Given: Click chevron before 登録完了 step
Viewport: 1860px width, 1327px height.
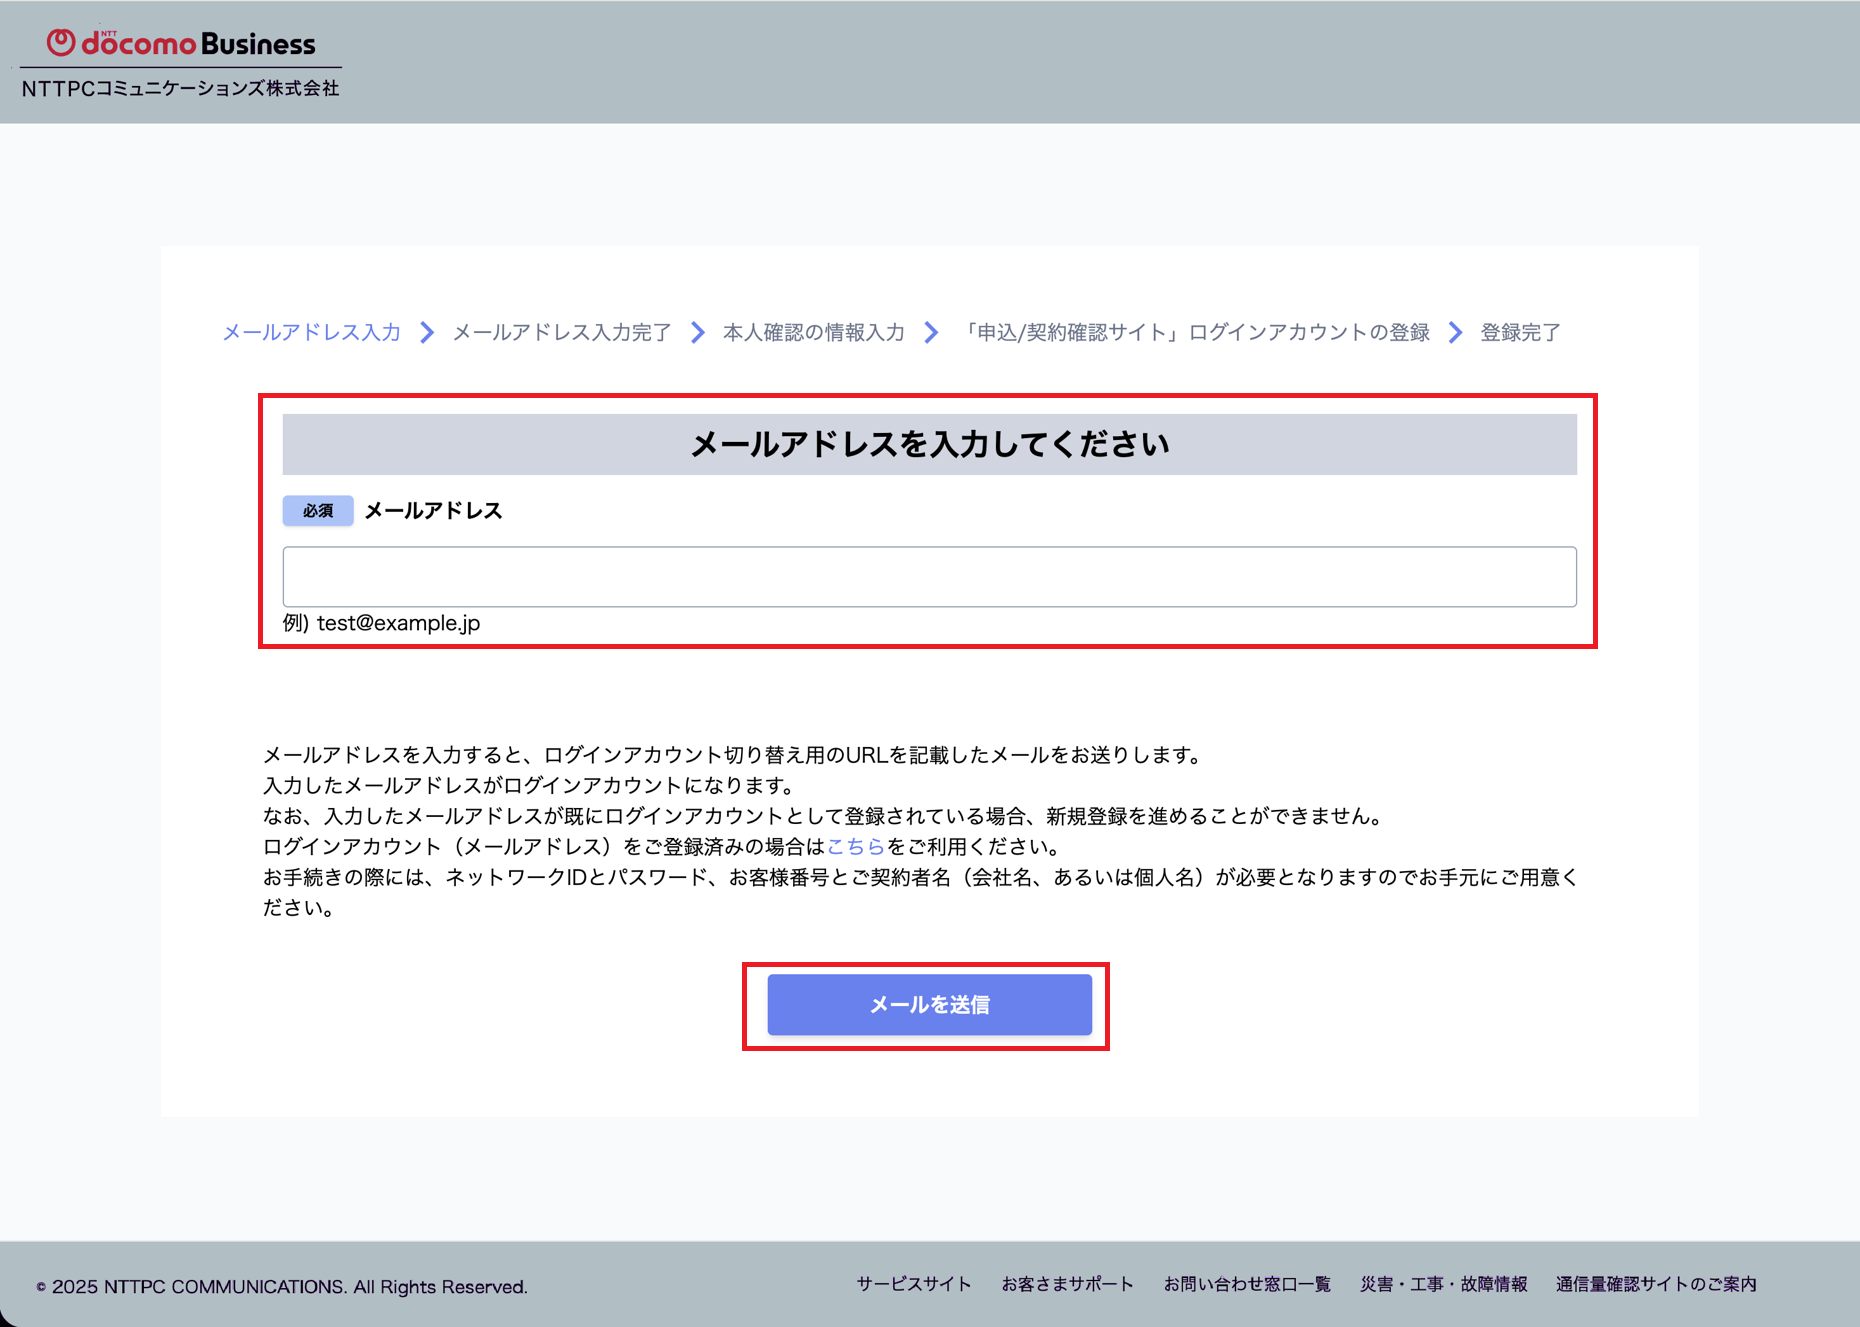Looking at the screenshot, I should 1456,332.
